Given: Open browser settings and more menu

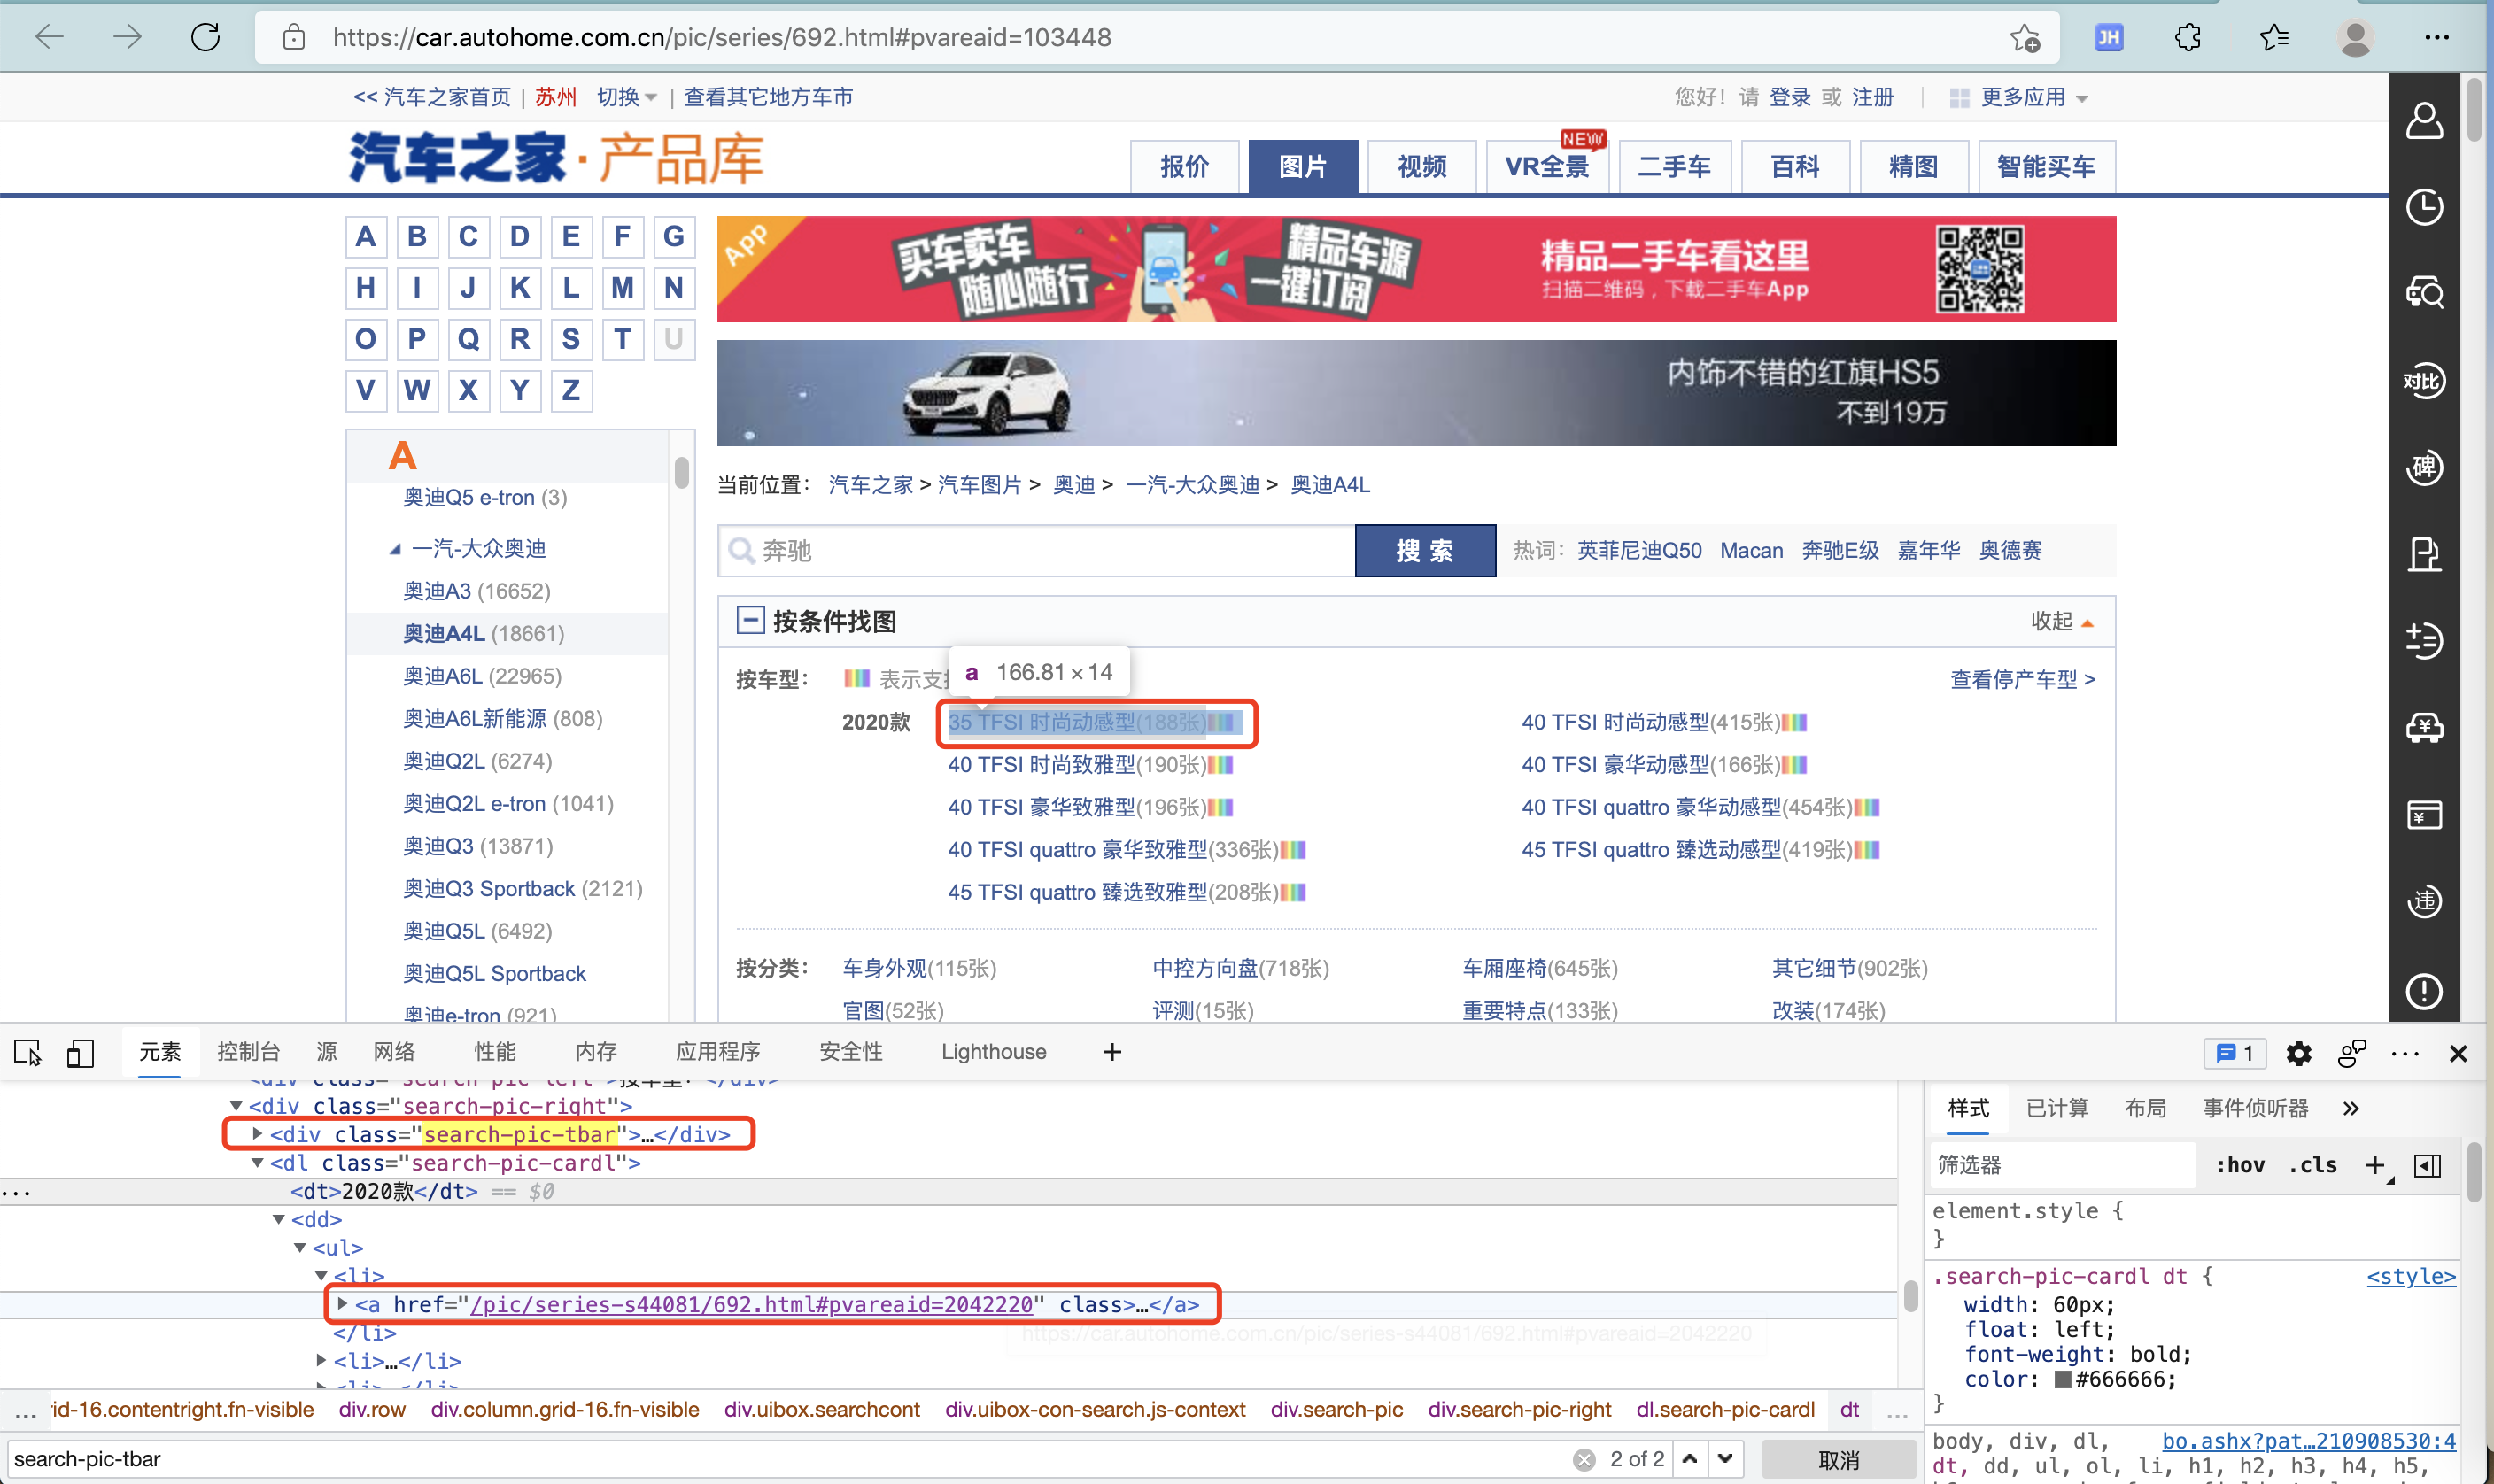Looking at the screenshot, I should click(2437, 38).
